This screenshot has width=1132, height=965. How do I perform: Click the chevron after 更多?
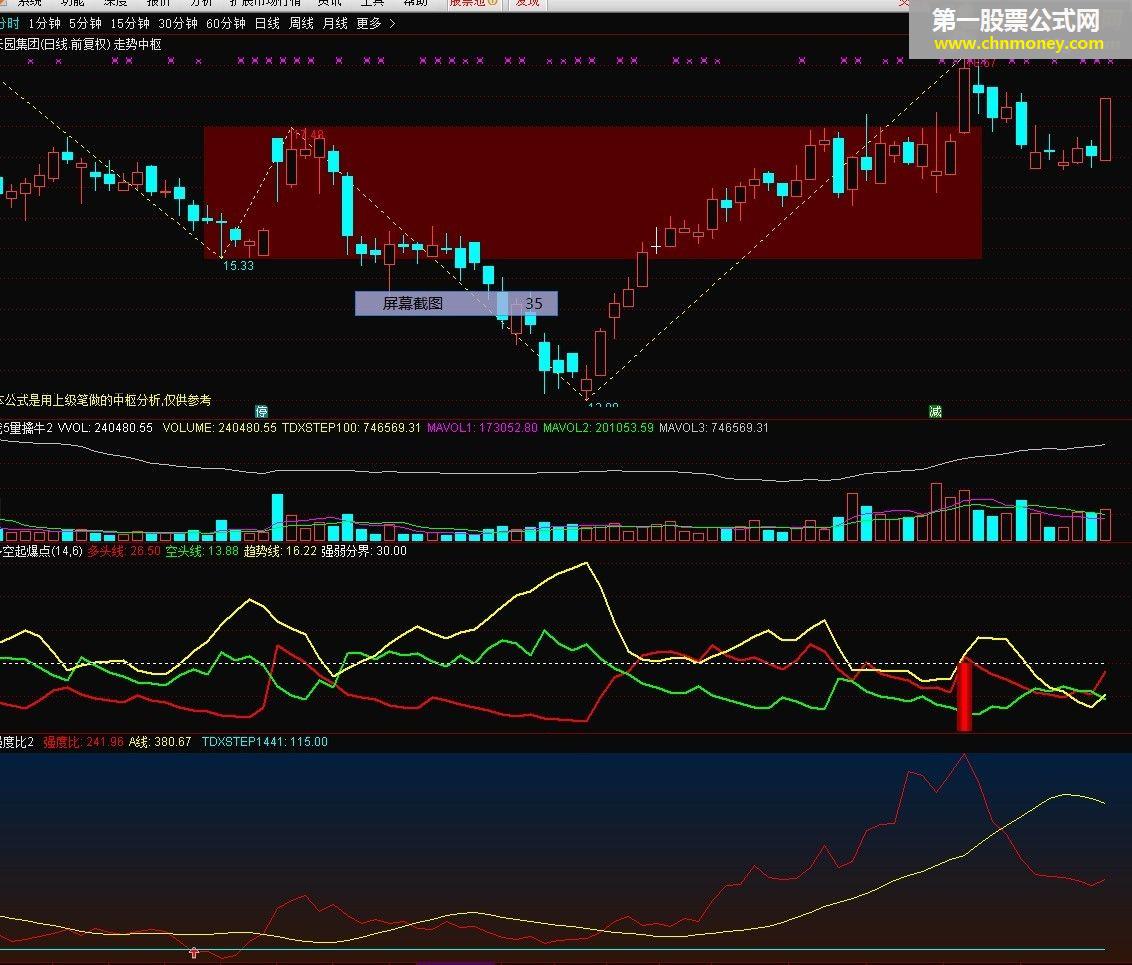pyautogui.click(x=392, y=24)
